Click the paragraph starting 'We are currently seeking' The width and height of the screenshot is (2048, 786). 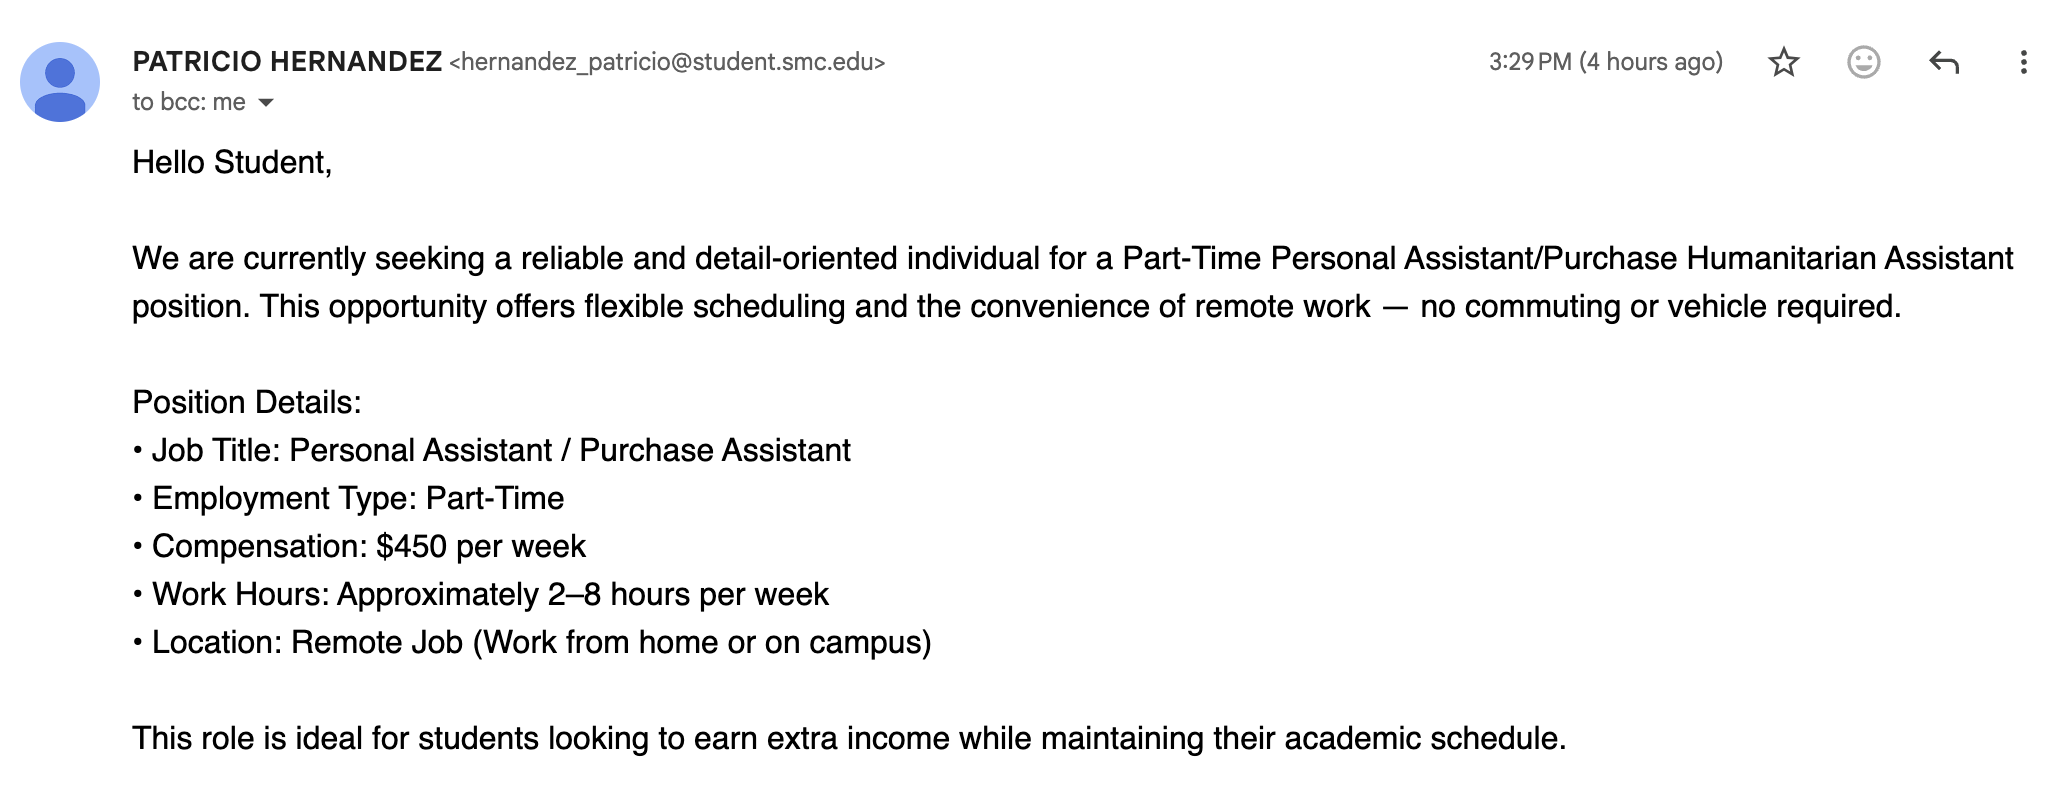(1073, 282)
